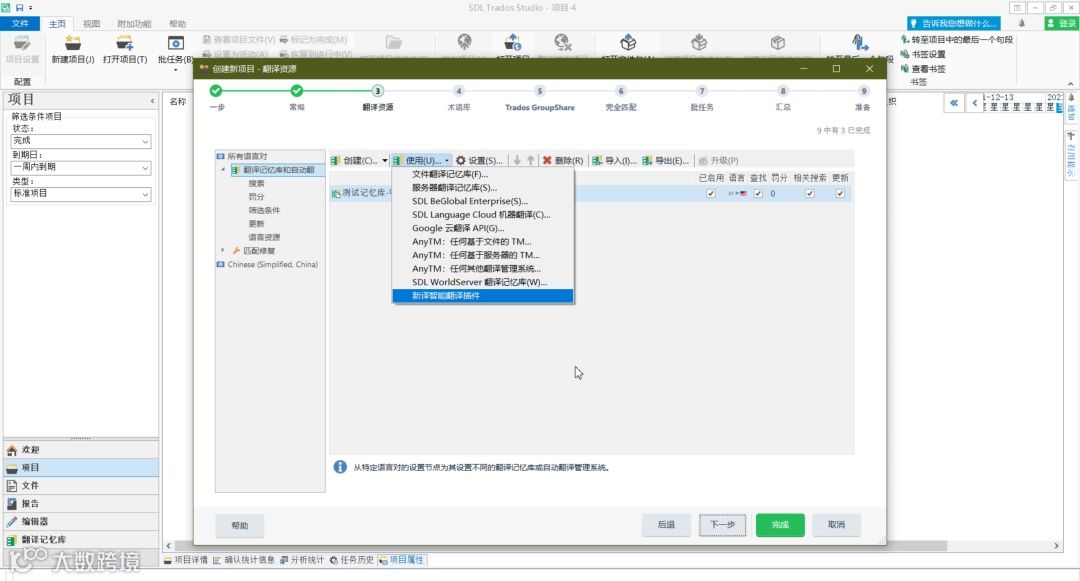Open the Reports (报告) view in the sidebar
This screenshot has width=1080, height=581.
81,503
